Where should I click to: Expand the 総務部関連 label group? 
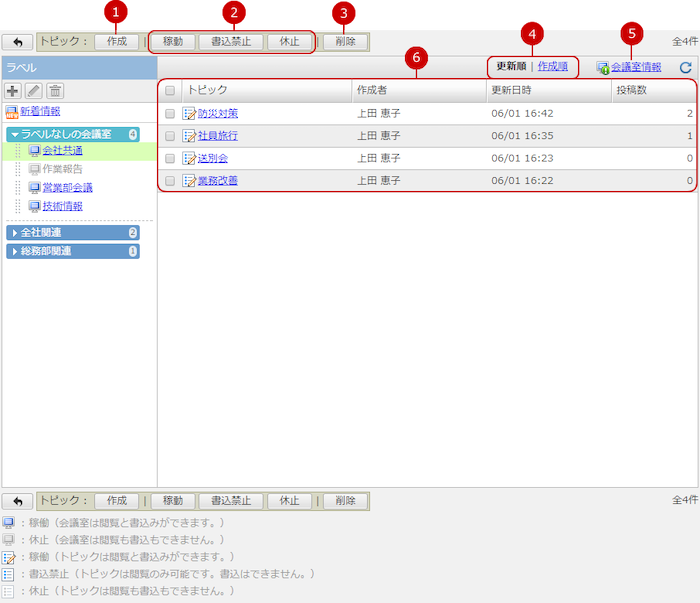pos(14,251)
